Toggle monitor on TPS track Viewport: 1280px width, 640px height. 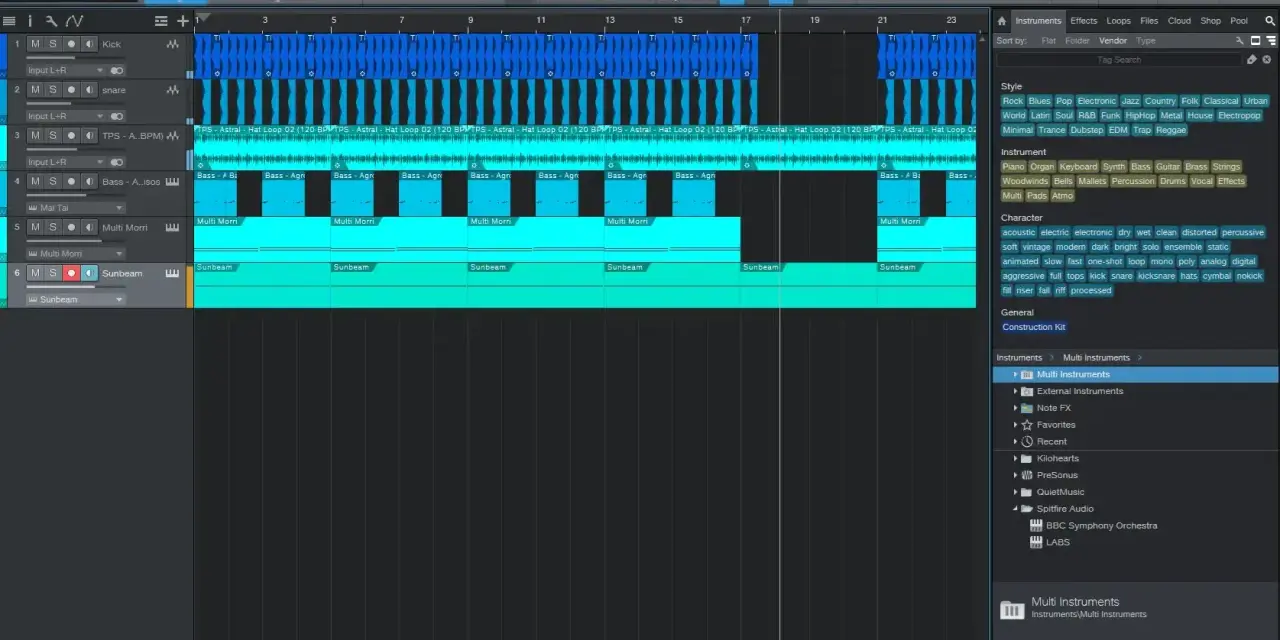coord(89,136)
